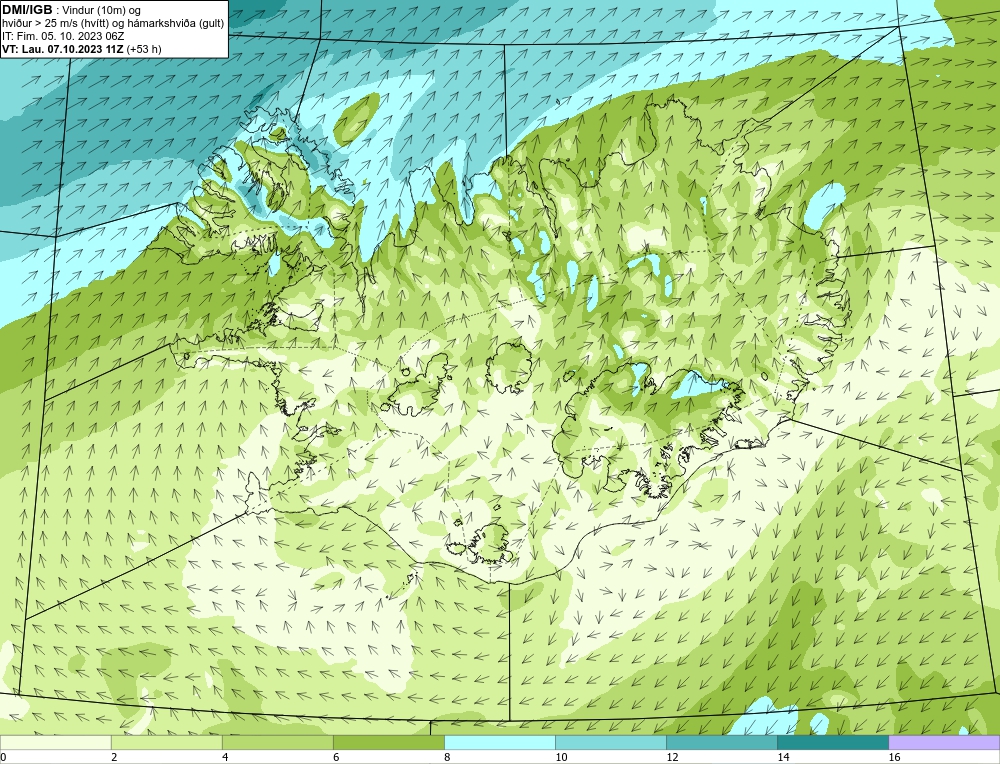This screenshot has width=1000, height=764.
Task: Select the 8–10 m/s light cyan swatch
Action: coord(500,742)
